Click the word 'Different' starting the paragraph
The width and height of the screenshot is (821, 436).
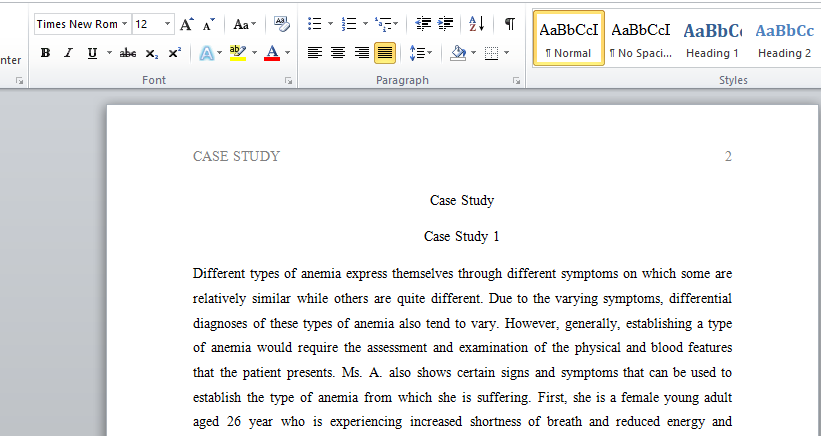click(x=218, y=274)
